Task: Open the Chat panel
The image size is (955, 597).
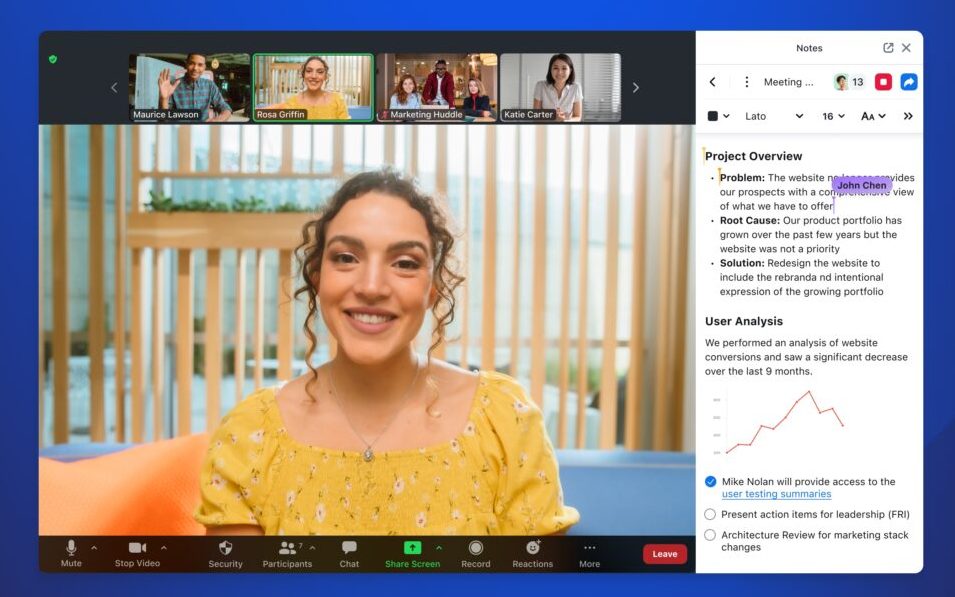Action: pyautogui.click(x=349, y=548)
